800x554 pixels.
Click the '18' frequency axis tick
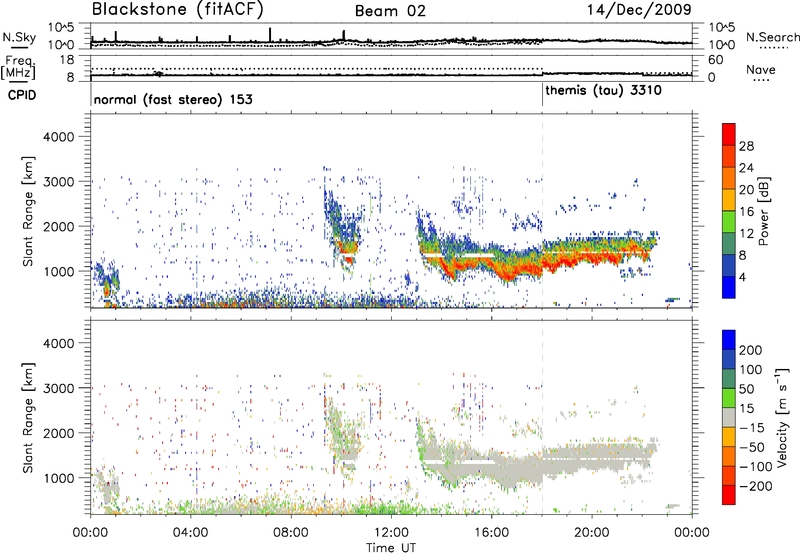[67, 60]
